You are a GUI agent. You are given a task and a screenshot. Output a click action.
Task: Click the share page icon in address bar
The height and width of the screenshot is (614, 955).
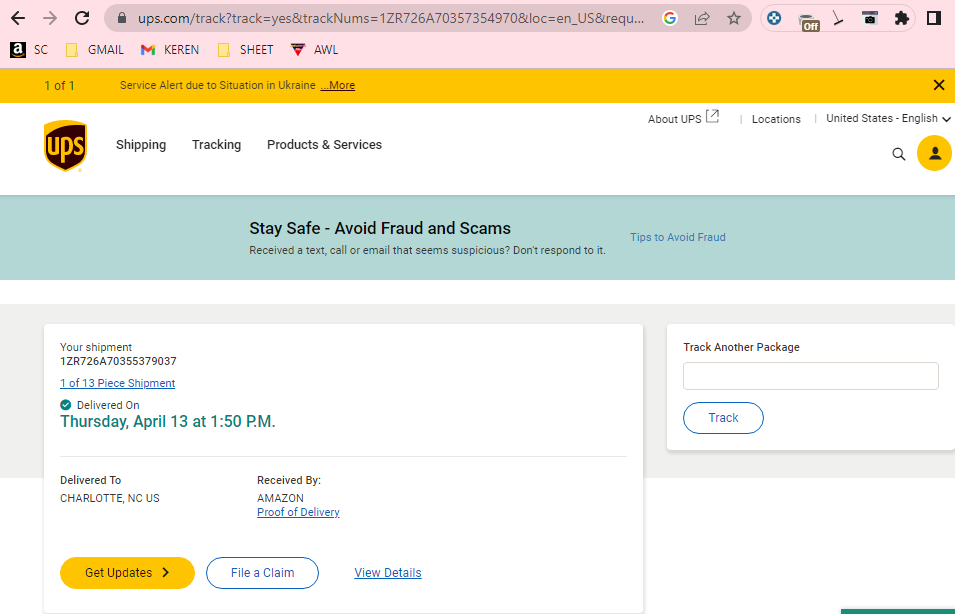click(702, 18)
